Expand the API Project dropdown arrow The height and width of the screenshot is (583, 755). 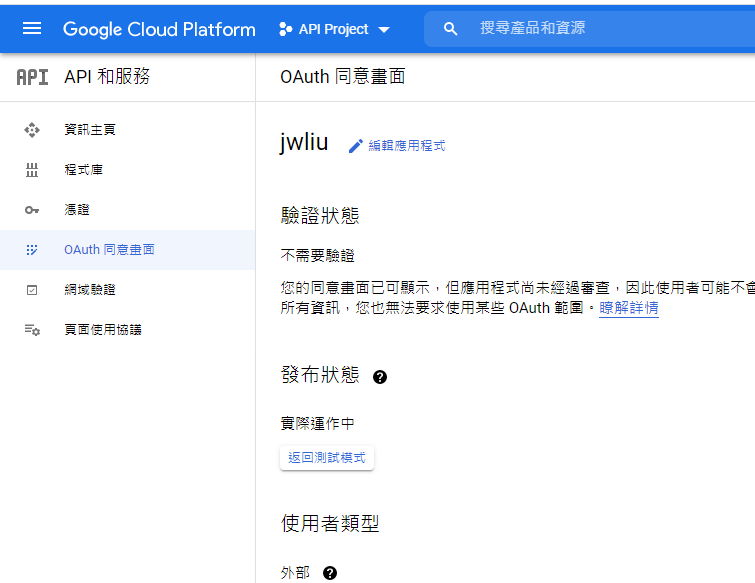pyautogui.click(x=384, y=30)
